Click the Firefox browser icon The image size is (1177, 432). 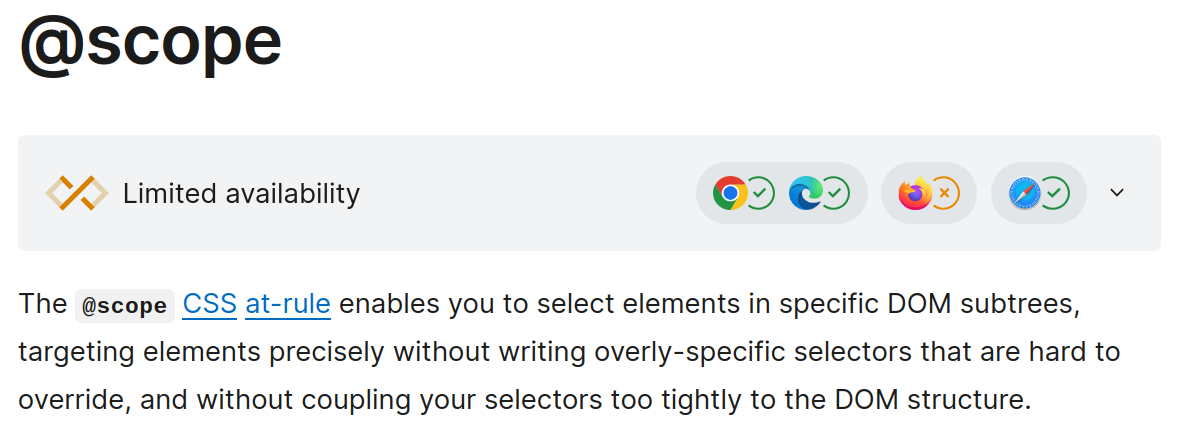click(914, 193)
